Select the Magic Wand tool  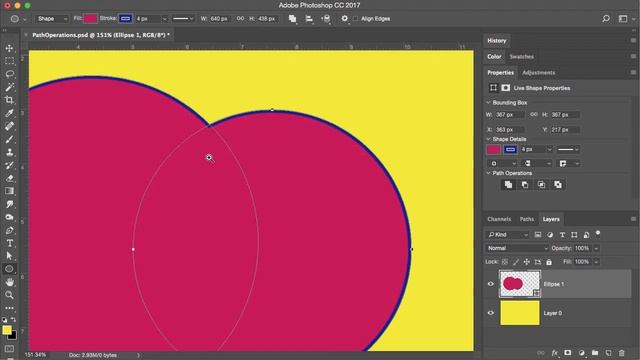[9, 87]
